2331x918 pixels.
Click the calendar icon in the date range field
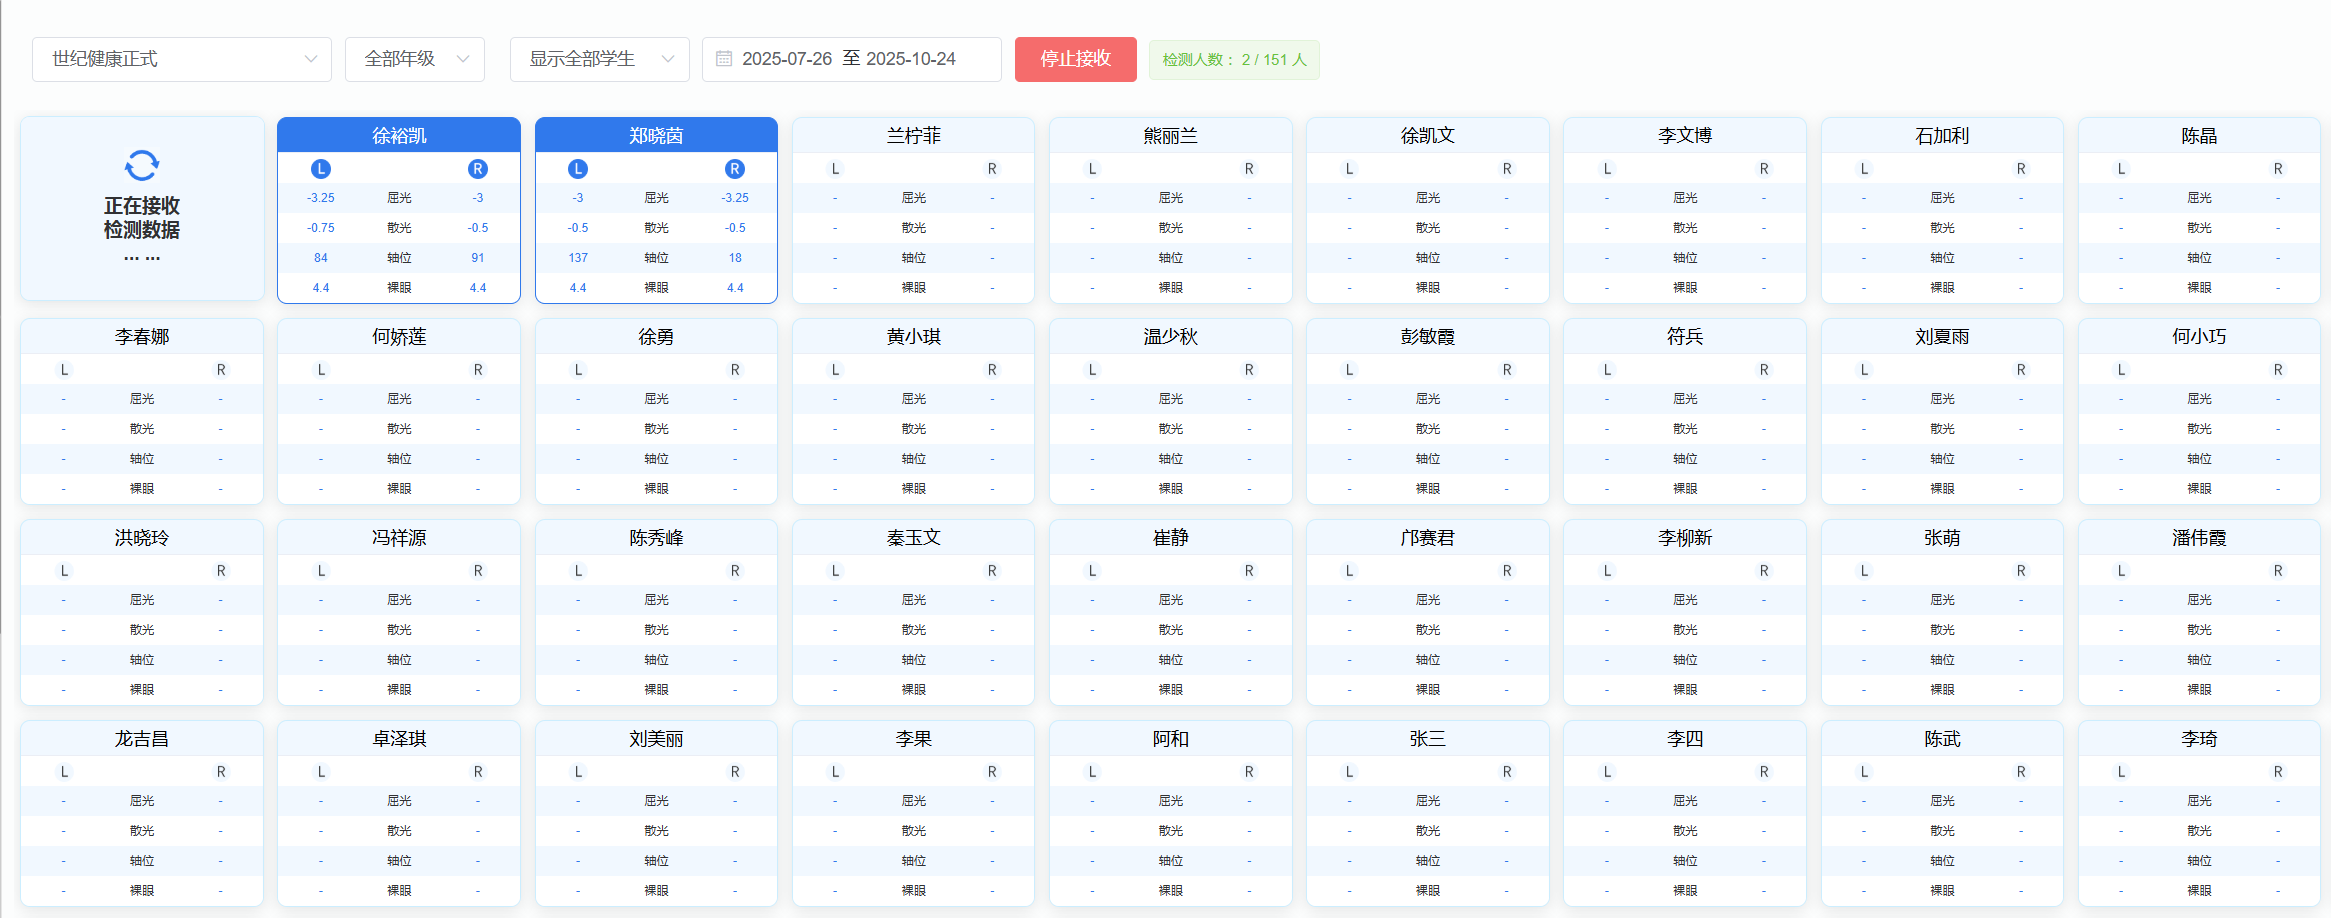(x=724, y=59)
